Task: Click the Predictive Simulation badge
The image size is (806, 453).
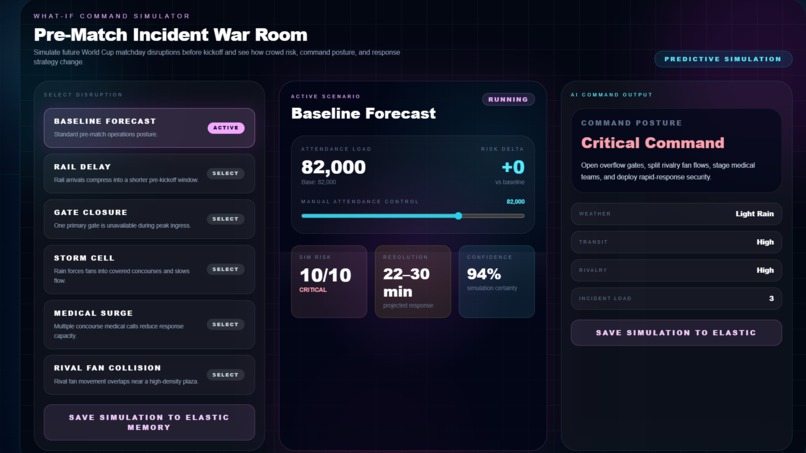Action: 723,59
